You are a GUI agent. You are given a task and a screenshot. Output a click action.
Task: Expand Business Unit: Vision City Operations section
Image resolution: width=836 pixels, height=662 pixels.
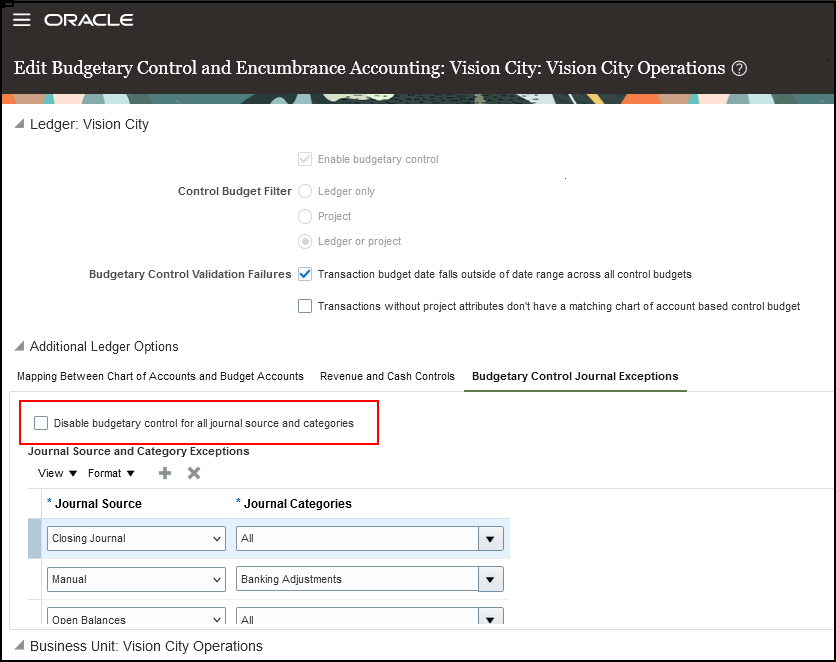(x=20, y=646)
